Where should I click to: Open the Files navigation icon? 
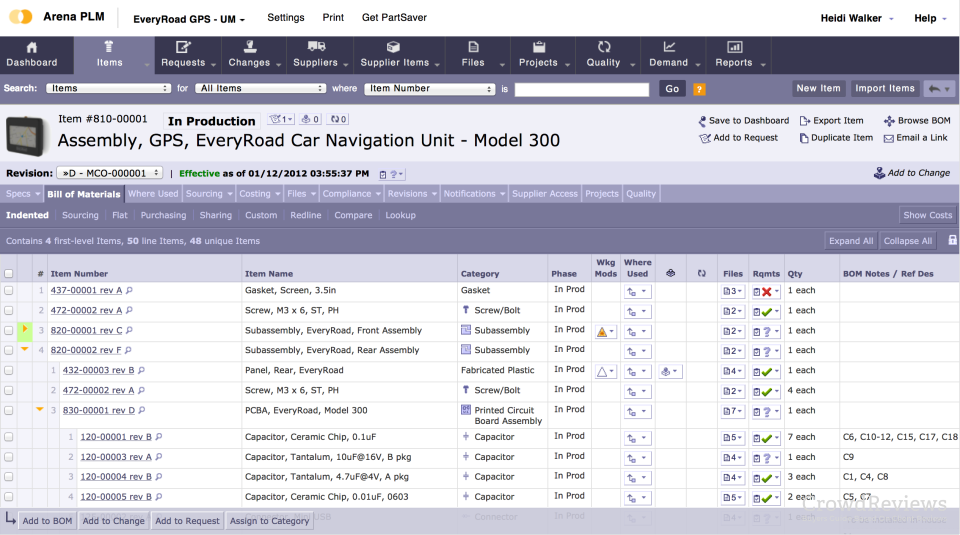(x=473, y=47)
